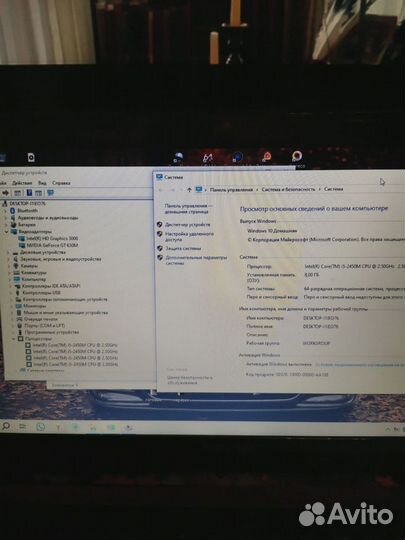Expand the Дисковые устройства category
Screen dimensions: 405x540
pos(9,252)
